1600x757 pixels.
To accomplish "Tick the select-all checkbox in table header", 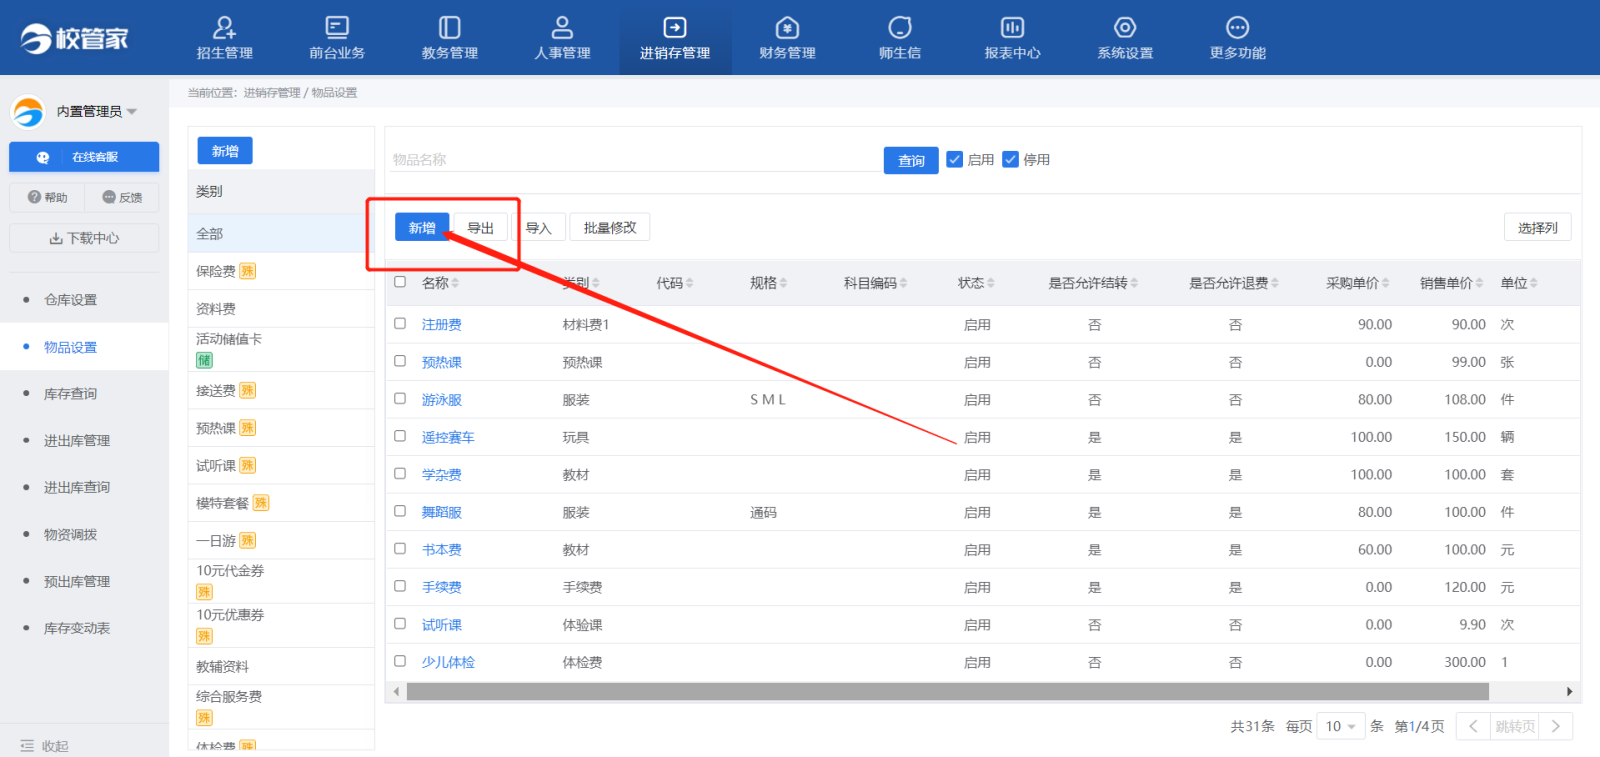I will (x=400, y=282).
